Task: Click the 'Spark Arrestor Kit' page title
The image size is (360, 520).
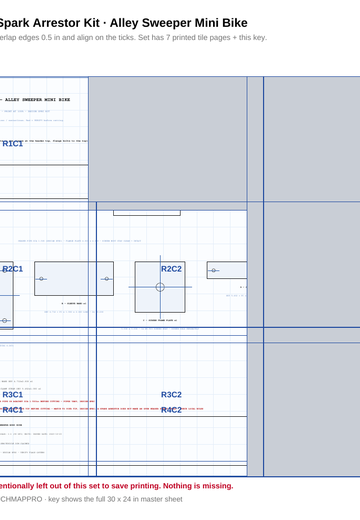Action: coord(124,23)
